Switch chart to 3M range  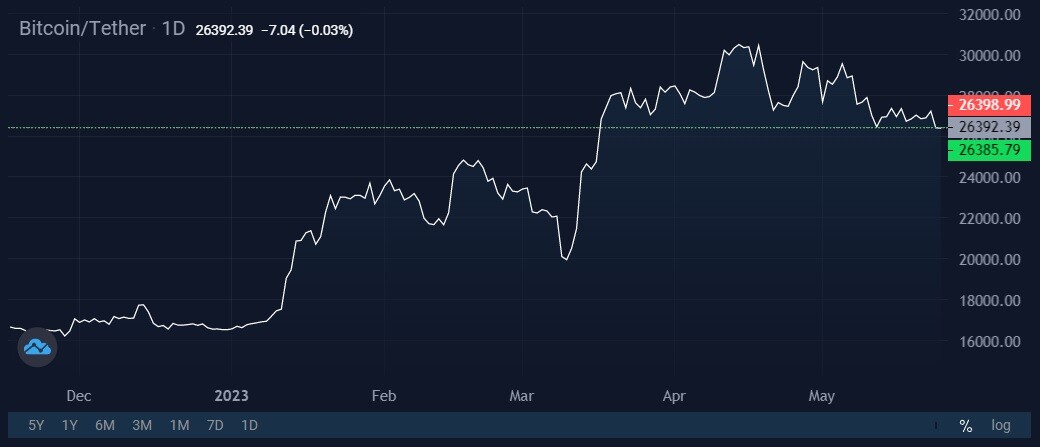point(142,426)
